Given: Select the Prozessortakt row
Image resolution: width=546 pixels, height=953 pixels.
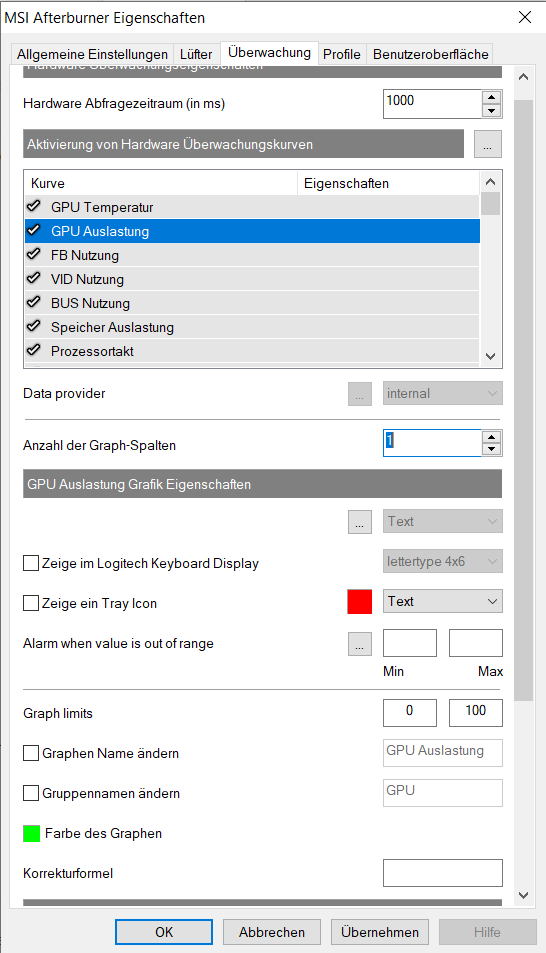Looking at the screenshot, I should coord(252,351).
